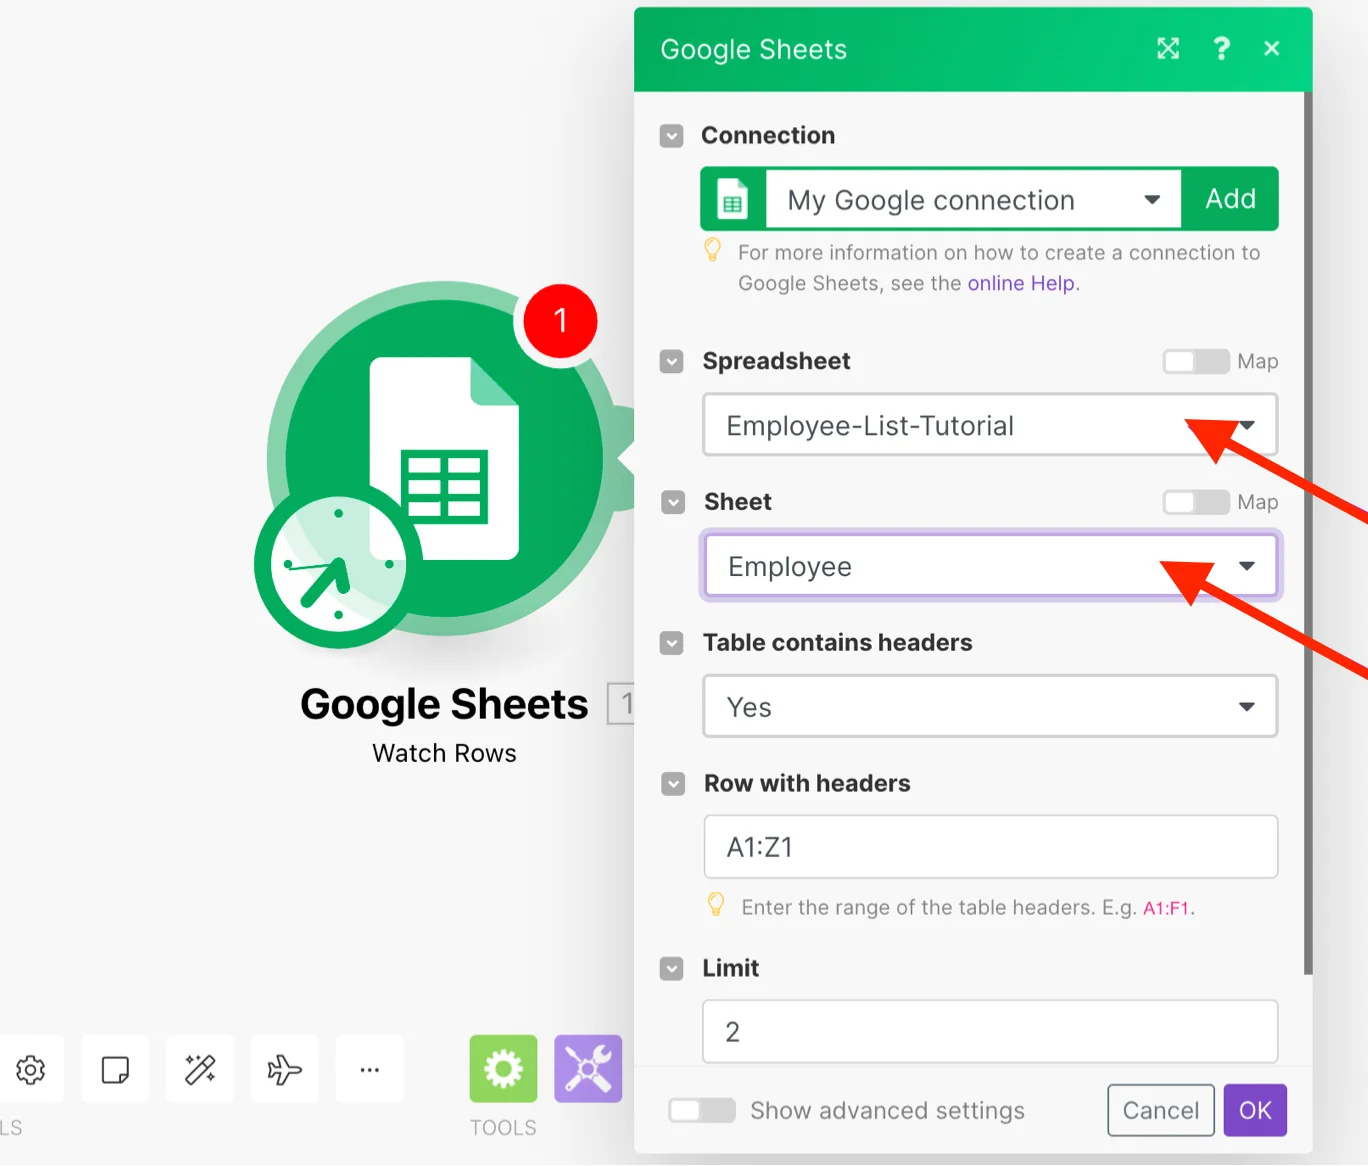
Task: Open help question mark in dialog header
Action: tap(1221, 49)
